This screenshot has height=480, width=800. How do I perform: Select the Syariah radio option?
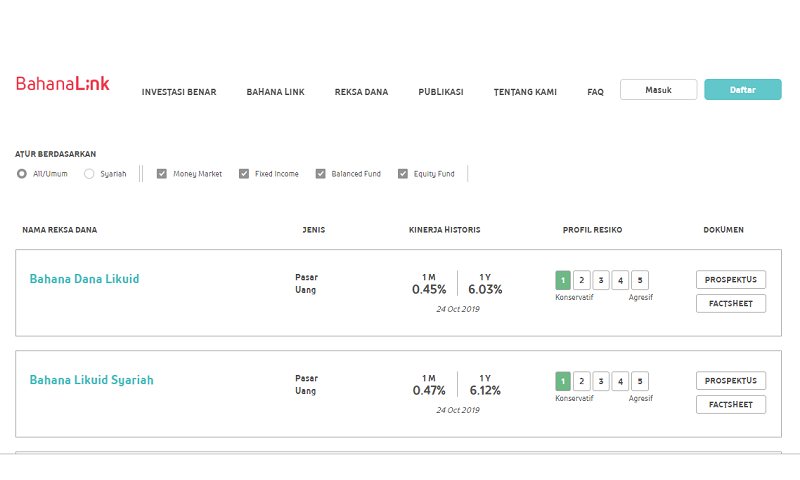tap(89, 174)
